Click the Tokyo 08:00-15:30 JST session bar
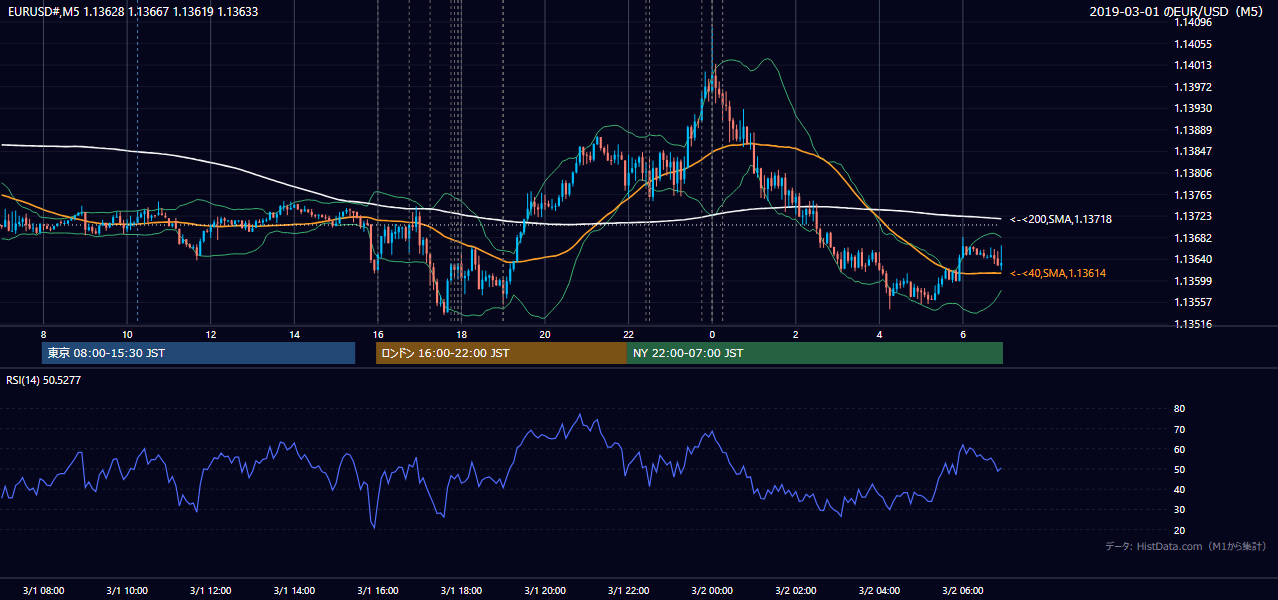Viewport: 1278px width, 600px height. 199,353
